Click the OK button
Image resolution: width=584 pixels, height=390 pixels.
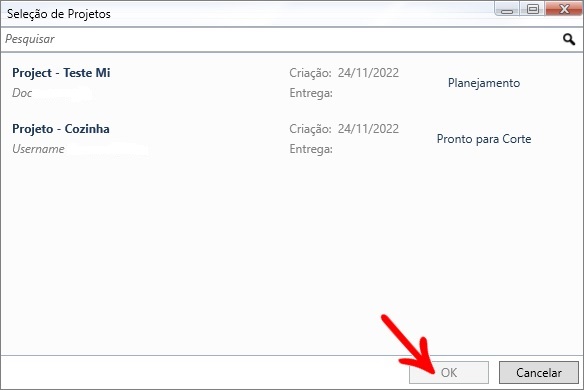(449, 372)
